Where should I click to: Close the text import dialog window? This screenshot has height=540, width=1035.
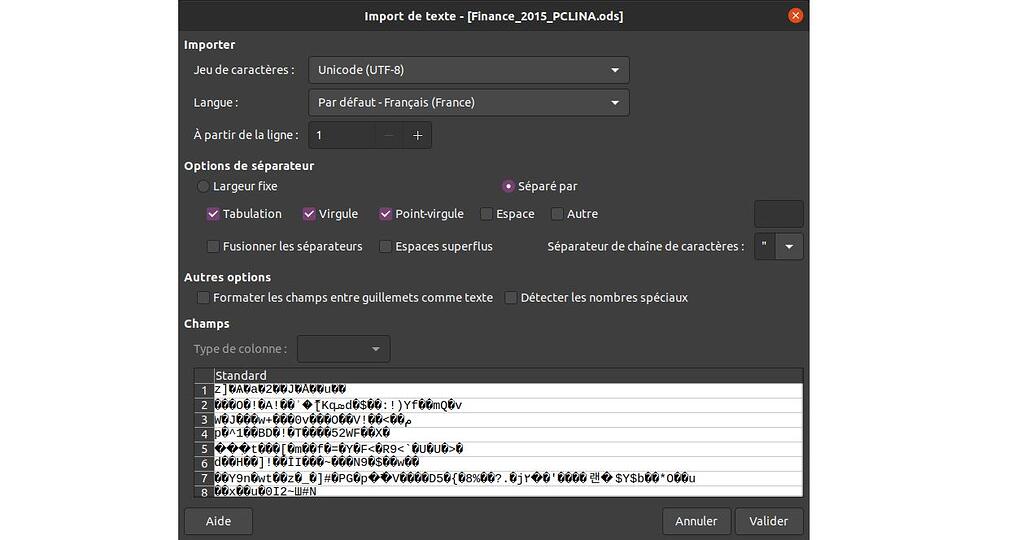[x=795, y=16]
